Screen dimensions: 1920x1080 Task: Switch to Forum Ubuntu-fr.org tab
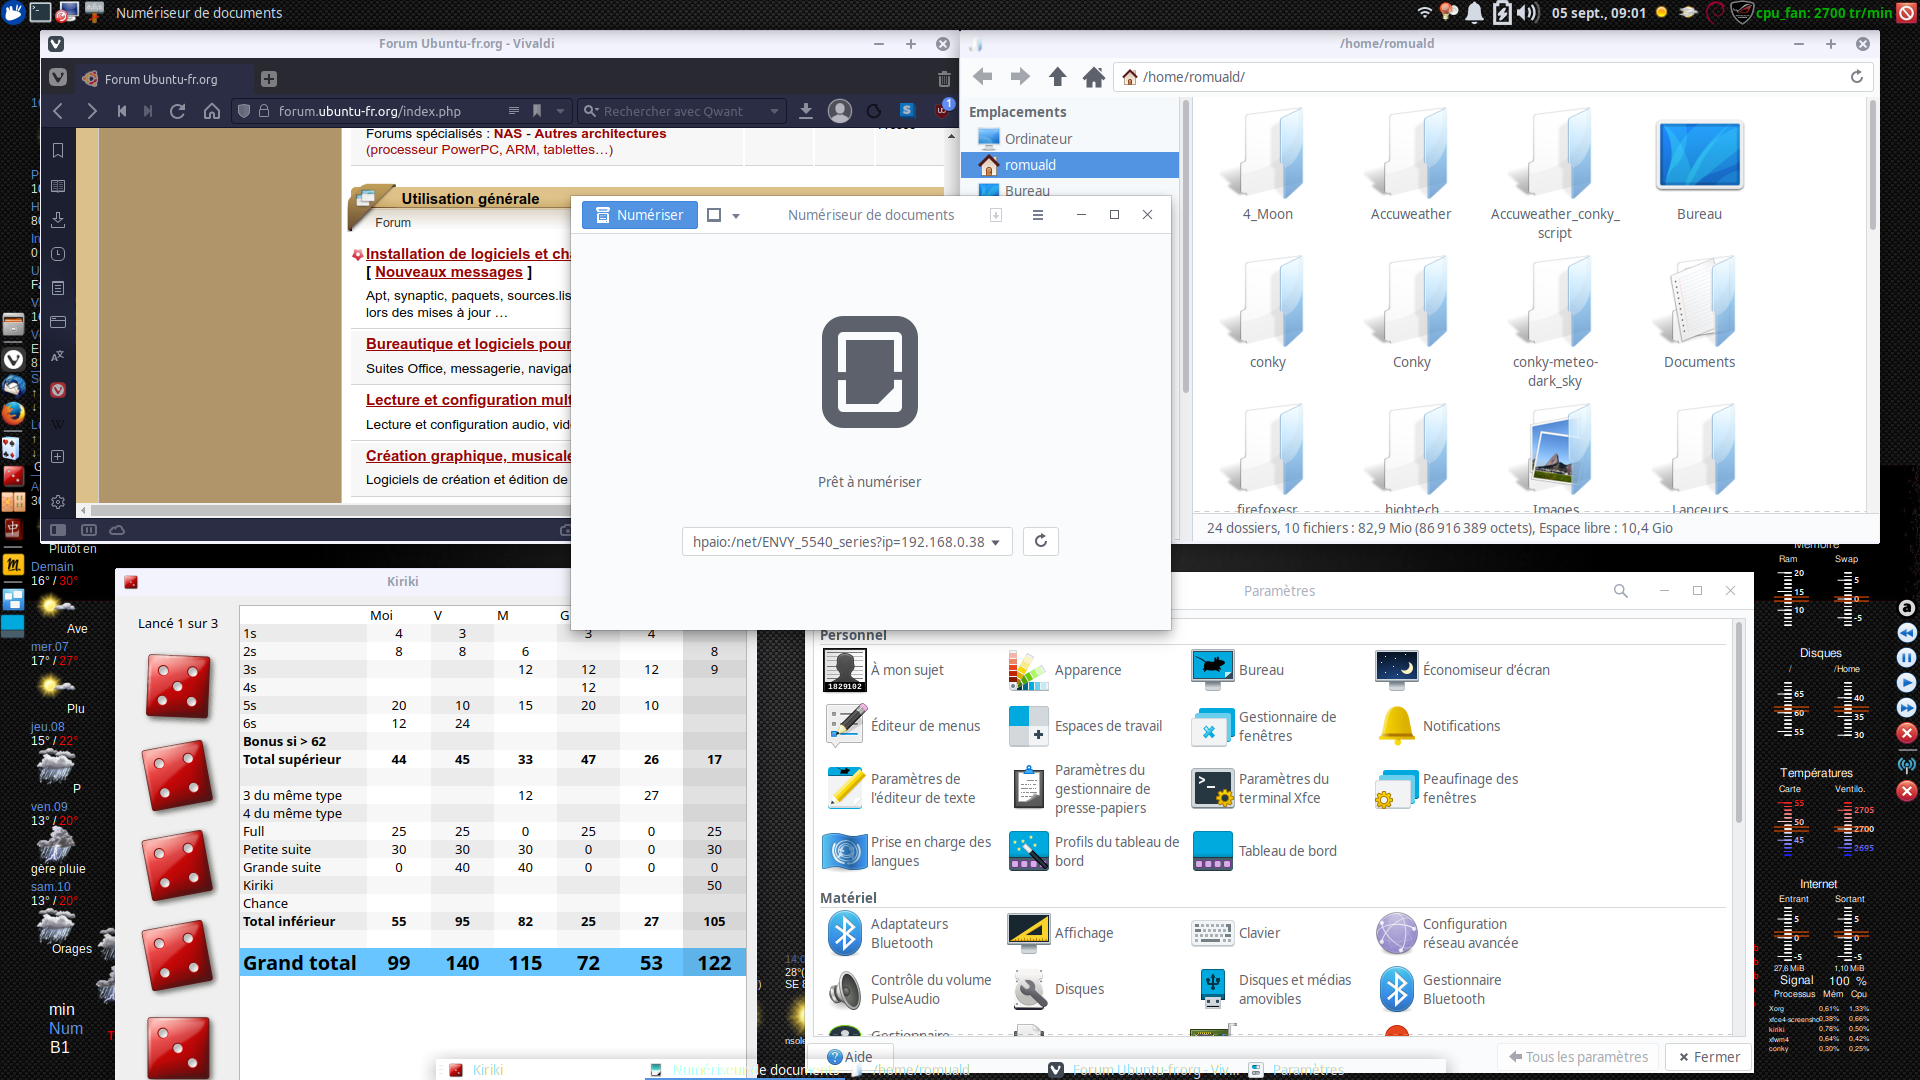pos(160,79)
